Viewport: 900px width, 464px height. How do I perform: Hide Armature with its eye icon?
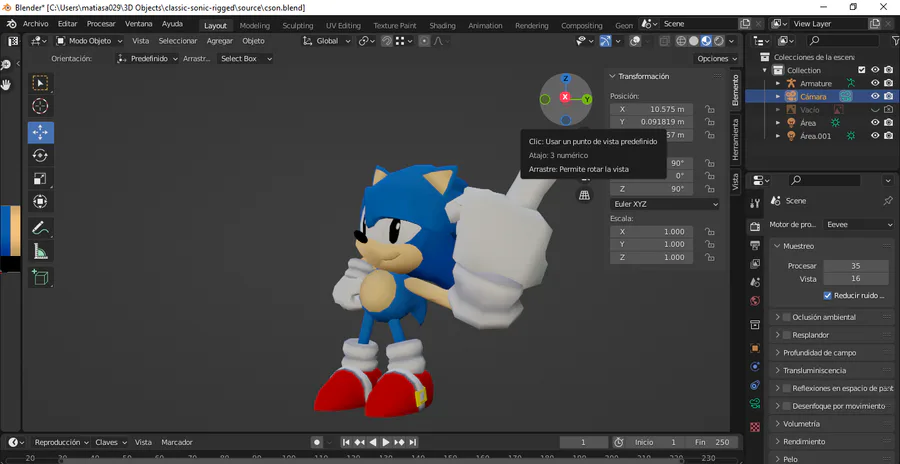click(x=875, y=83)
